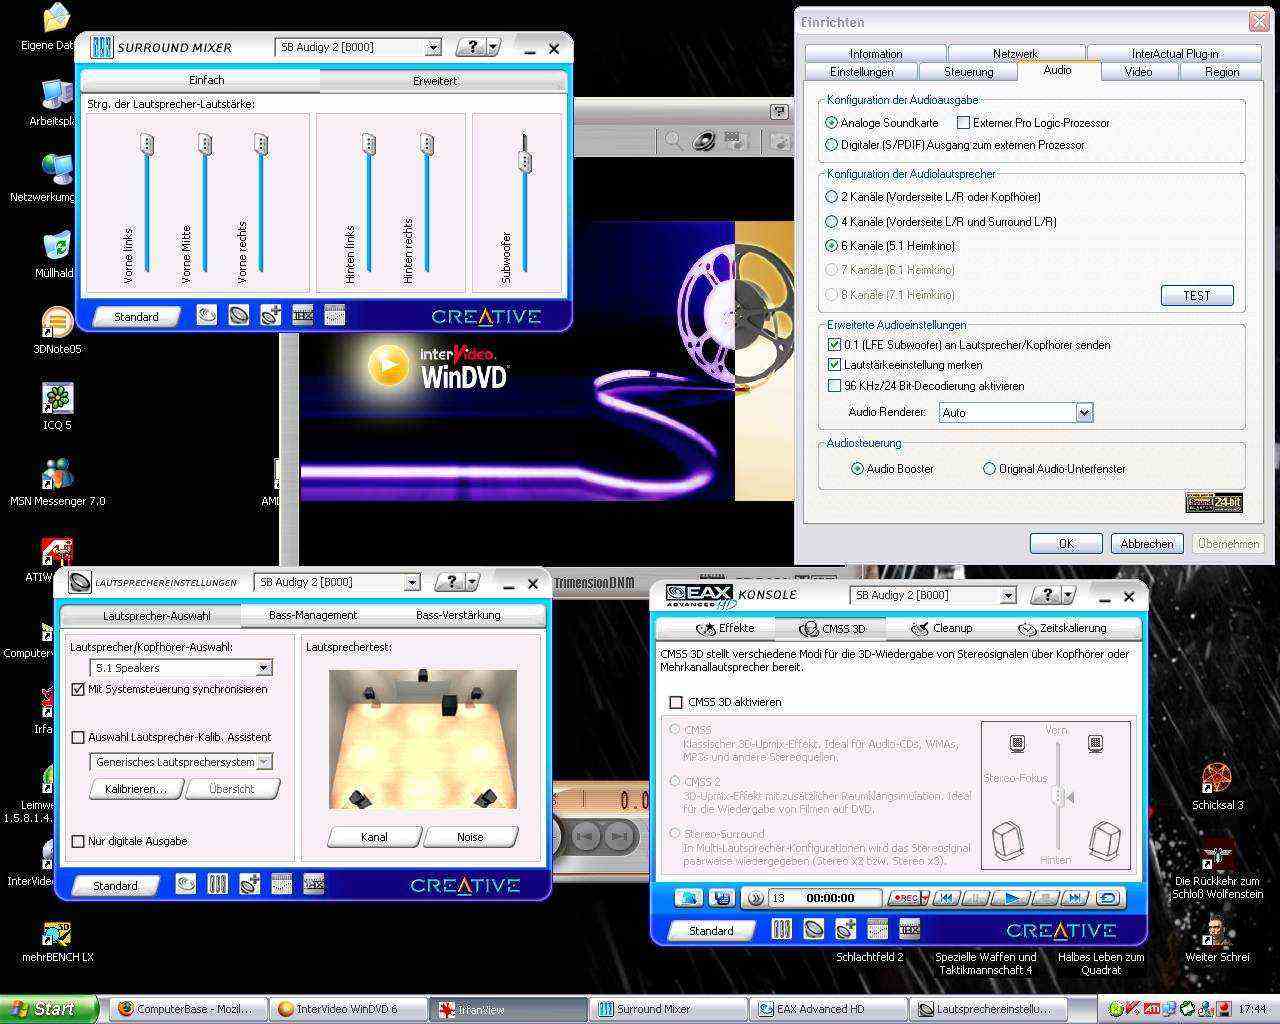Viewport: 1280px width, 1024px height.
Task: Skip to previous track in EAX Konsole
Action: coord(945,898)
